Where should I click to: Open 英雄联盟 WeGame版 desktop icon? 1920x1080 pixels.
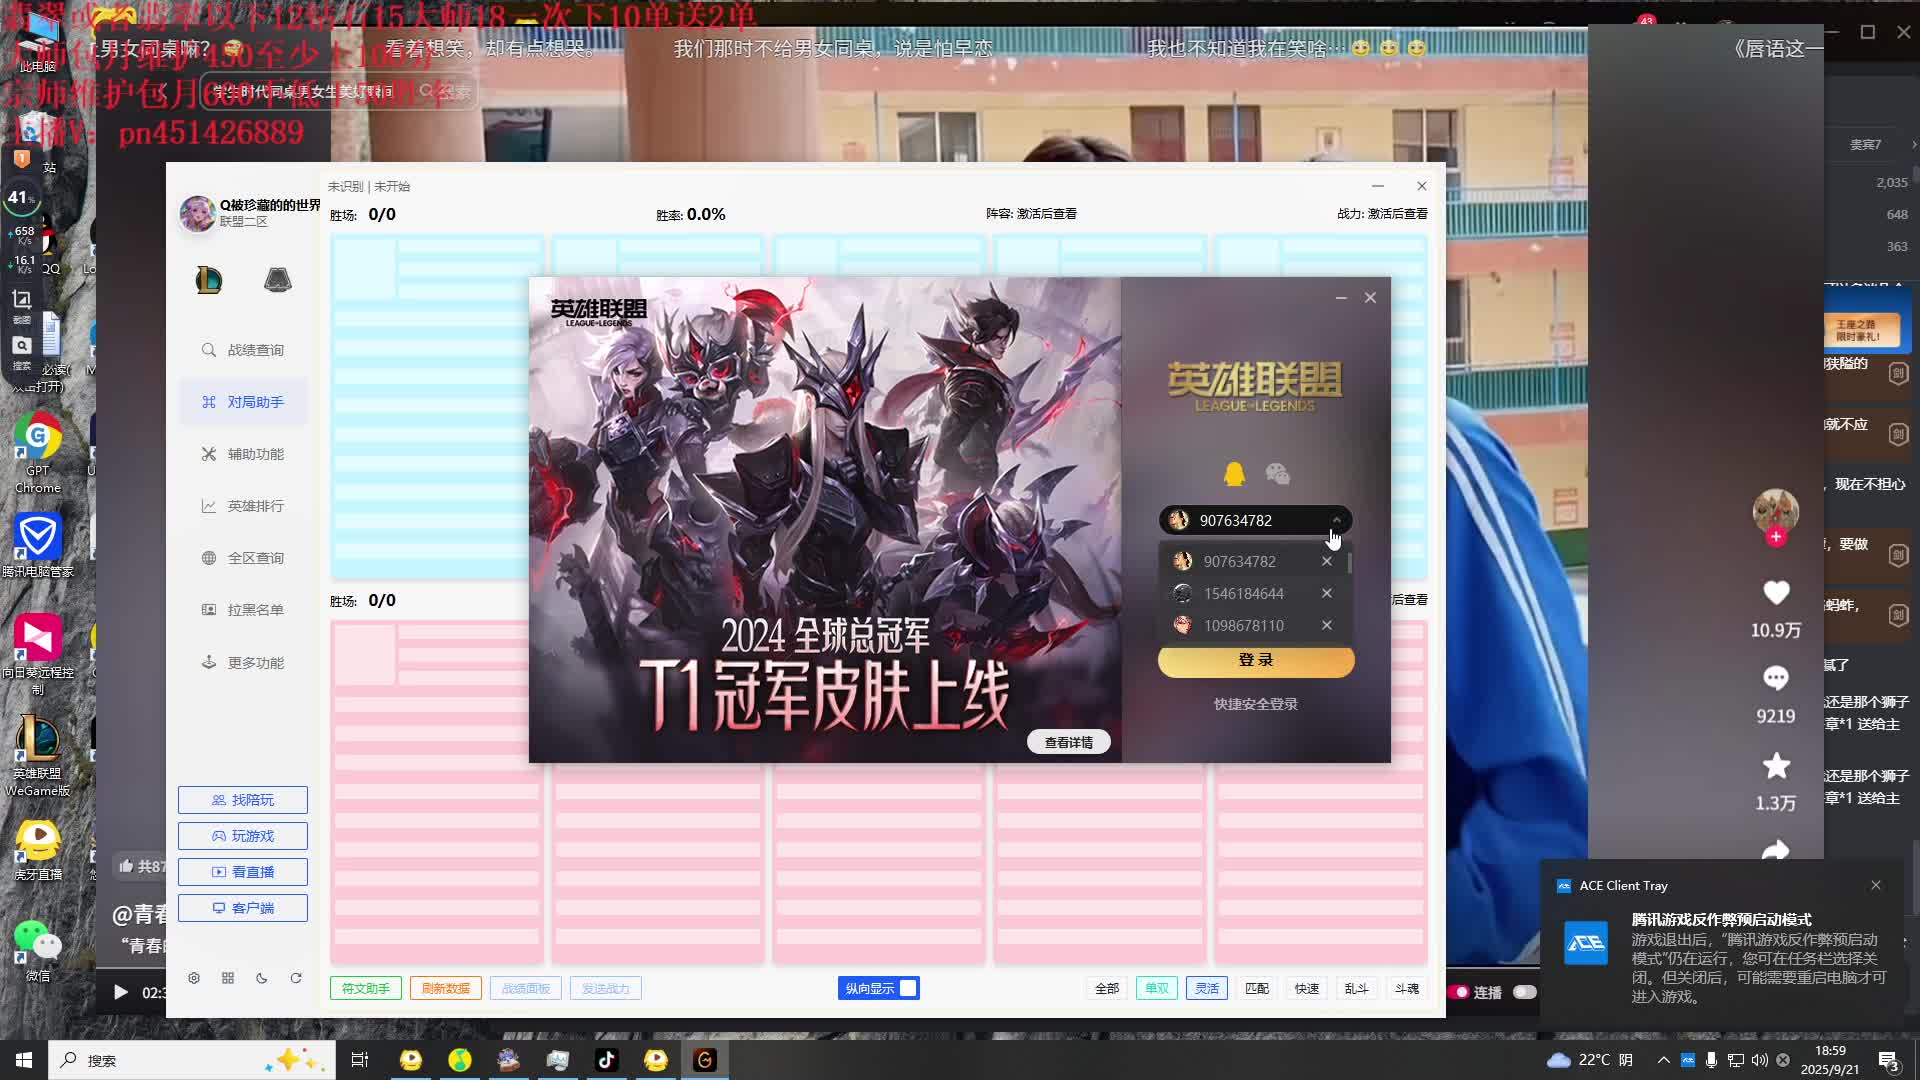pos(38,755)
